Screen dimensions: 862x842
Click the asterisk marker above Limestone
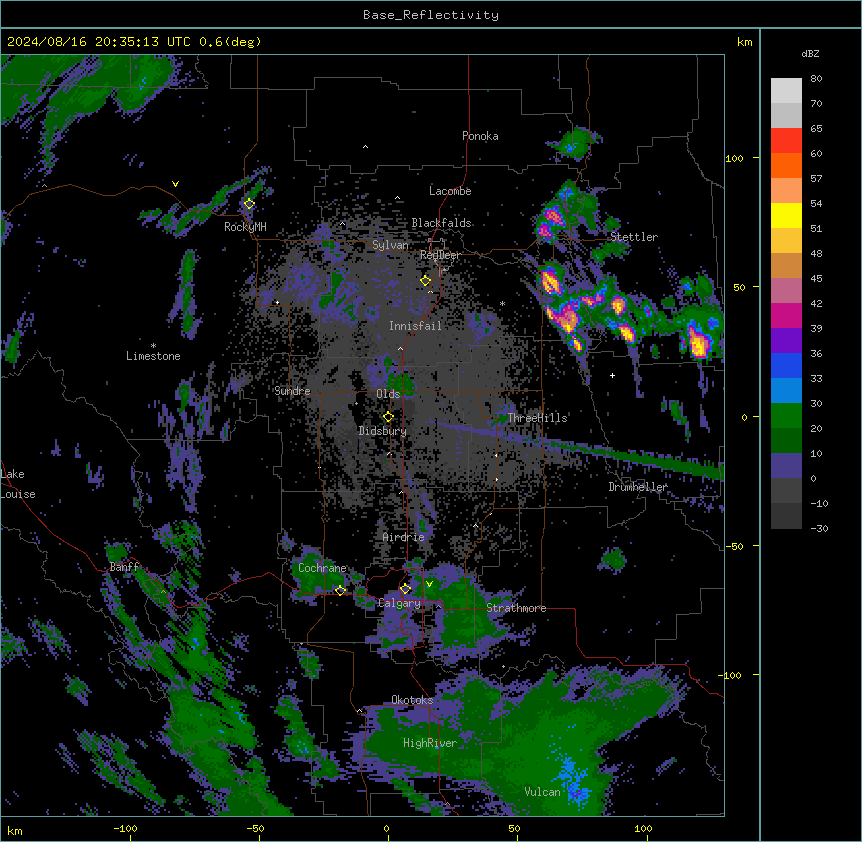click(x=153, y=346)
